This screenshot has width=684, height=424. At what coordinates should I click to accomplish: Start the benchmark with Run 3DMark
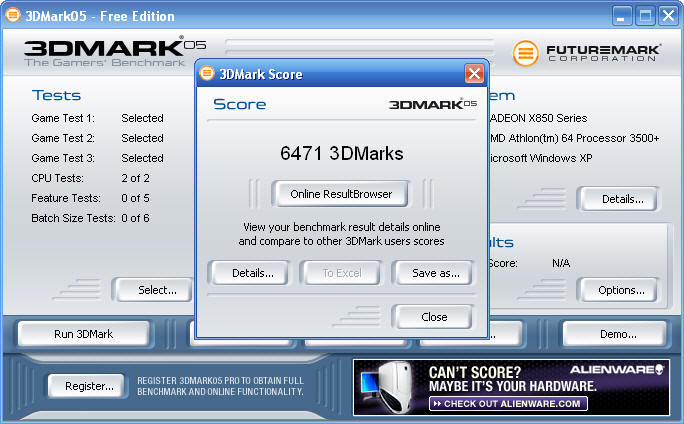click(x=83, y=334)
